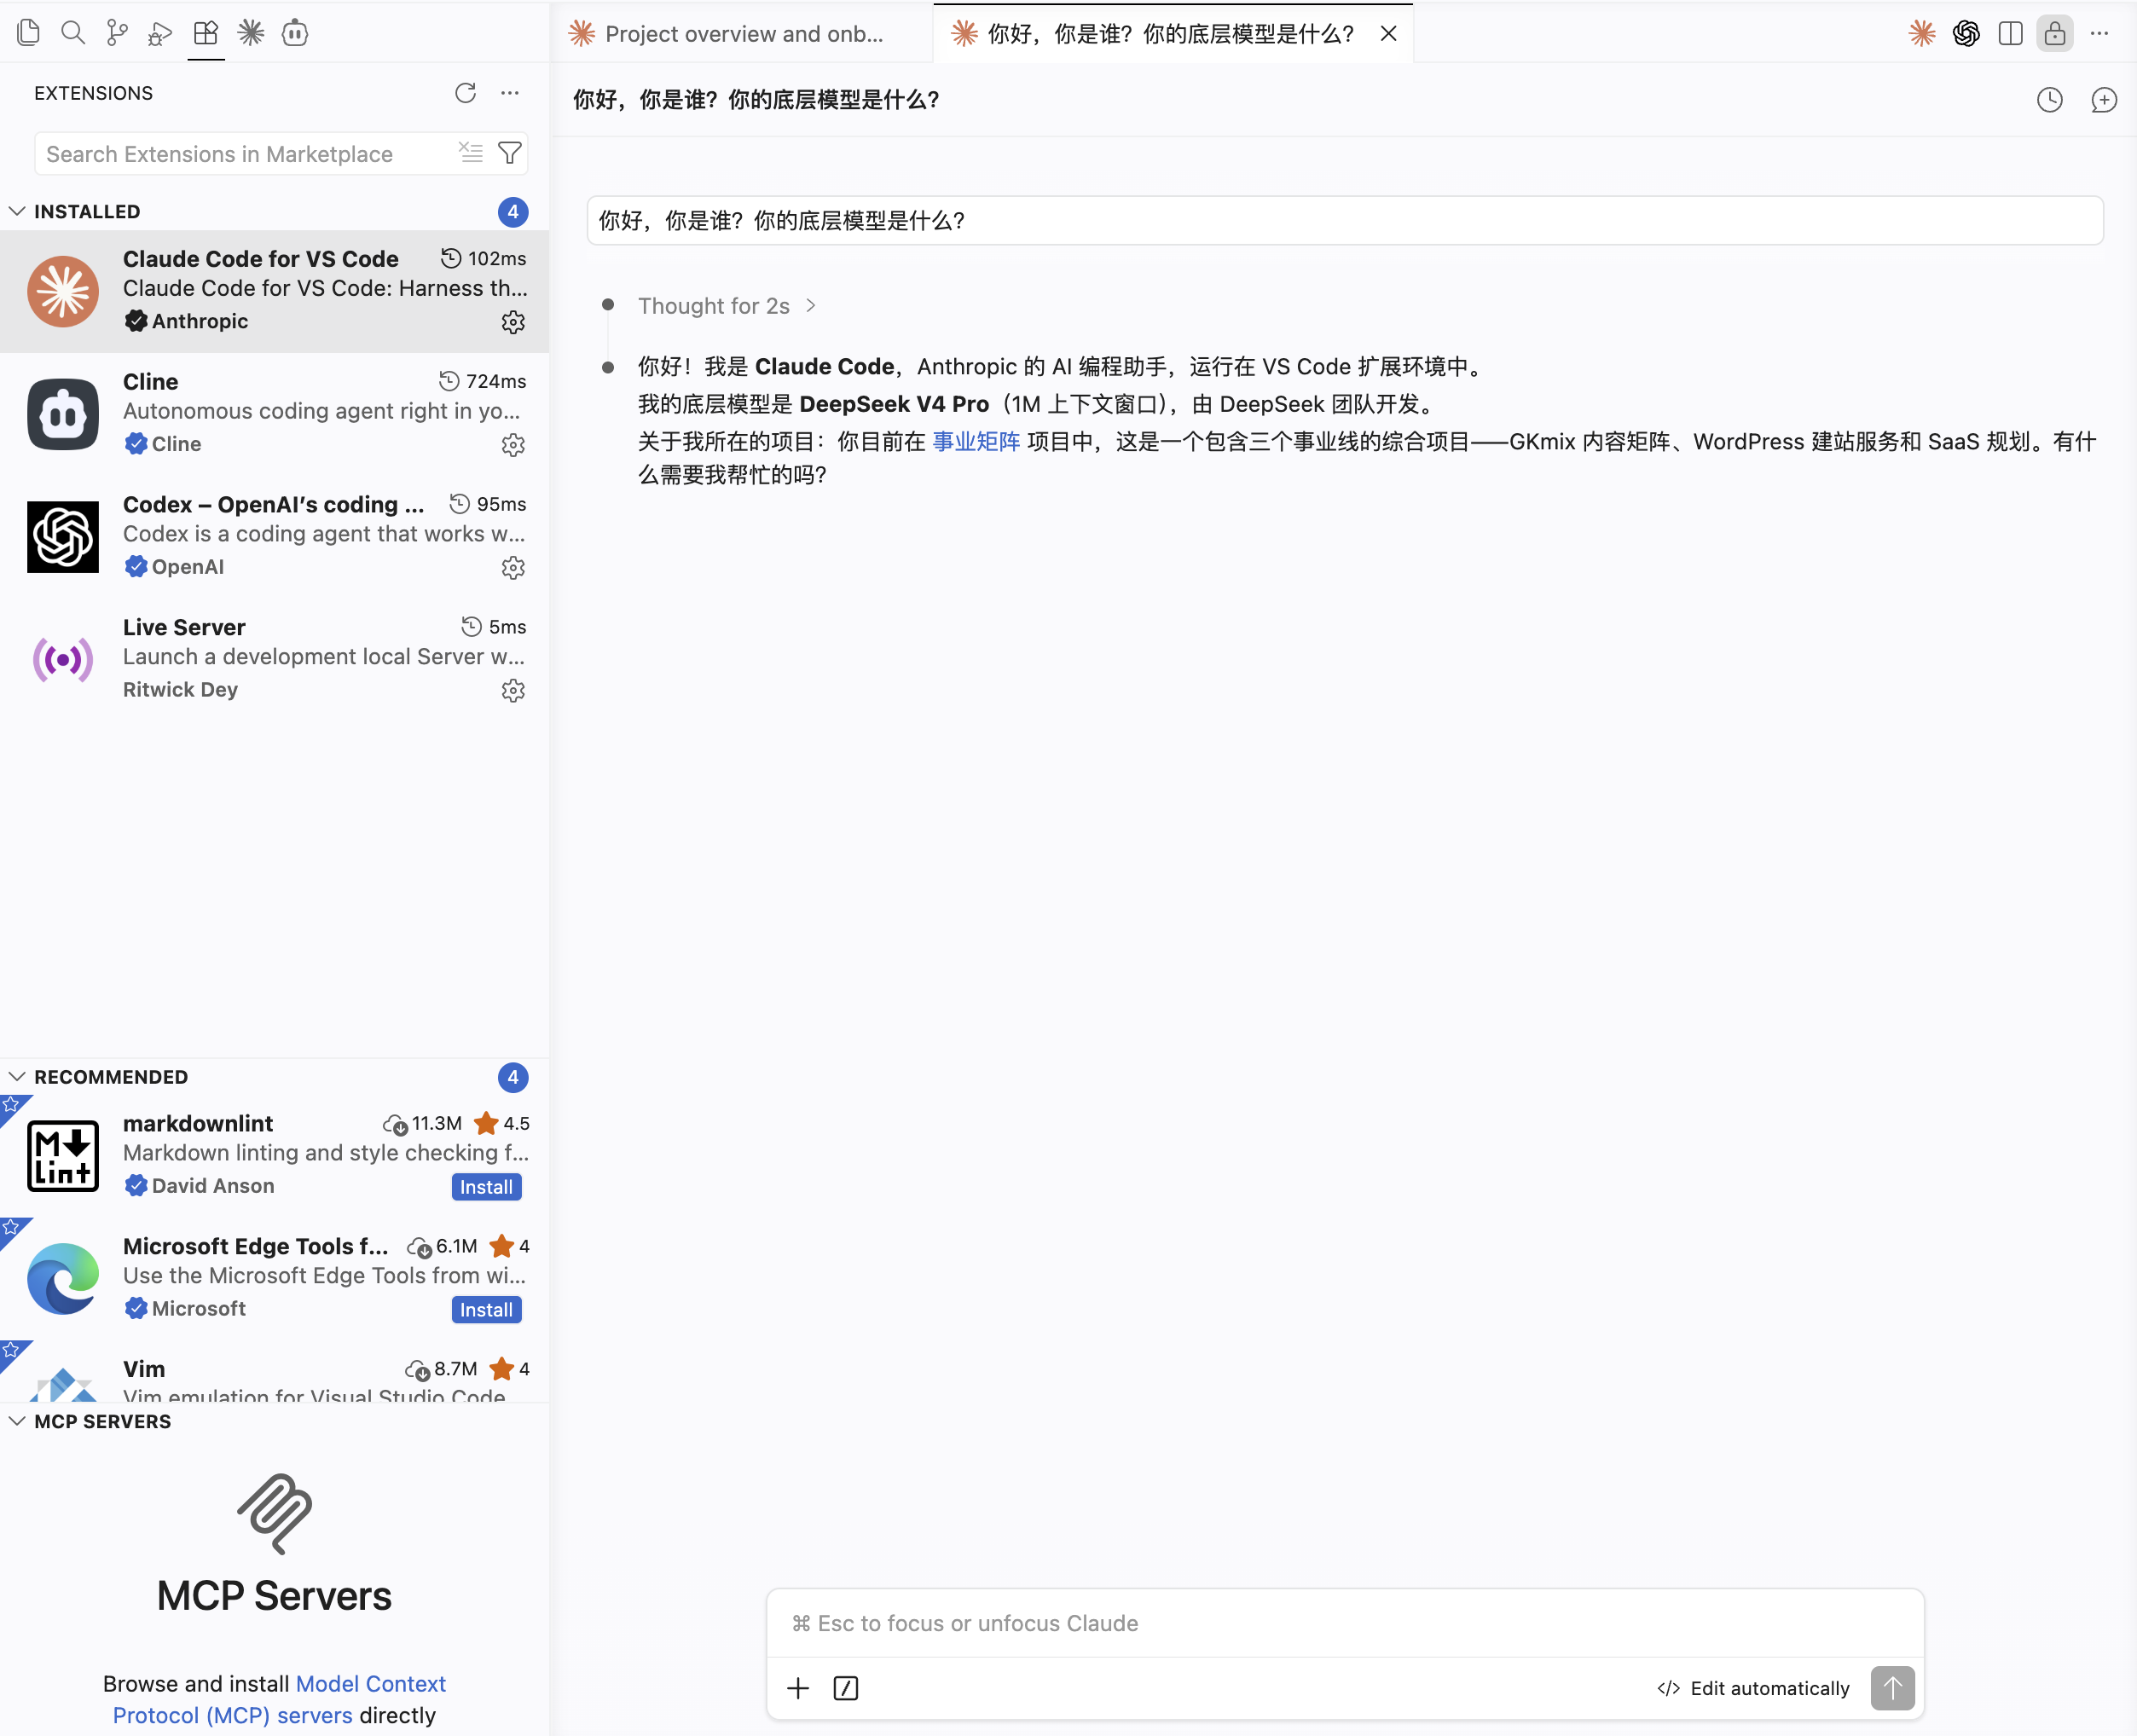The height and width of the screenshot is (1736, 2137).
Task: Open the Search view icon
Action: [x=73, y=33]
